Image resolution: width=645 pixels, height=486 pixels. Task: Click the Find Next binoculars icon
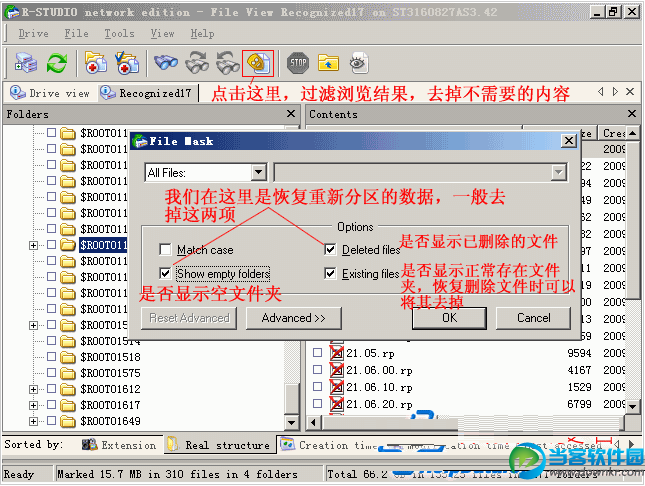197,63
